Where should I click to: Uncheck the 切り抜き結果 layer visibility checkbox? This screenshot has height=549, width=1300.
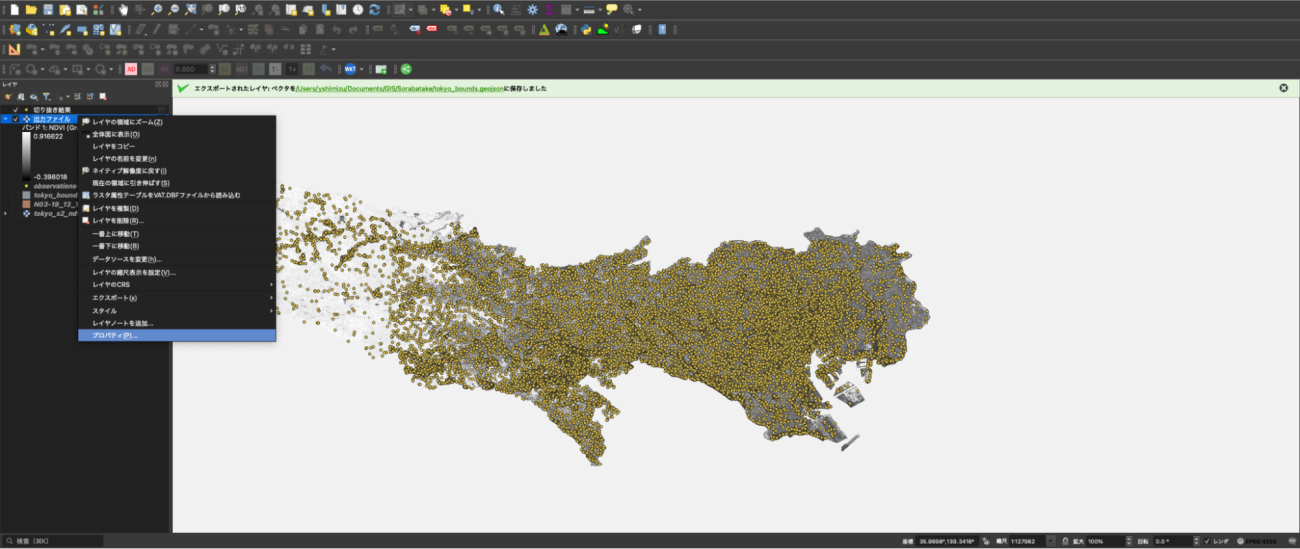16,109
